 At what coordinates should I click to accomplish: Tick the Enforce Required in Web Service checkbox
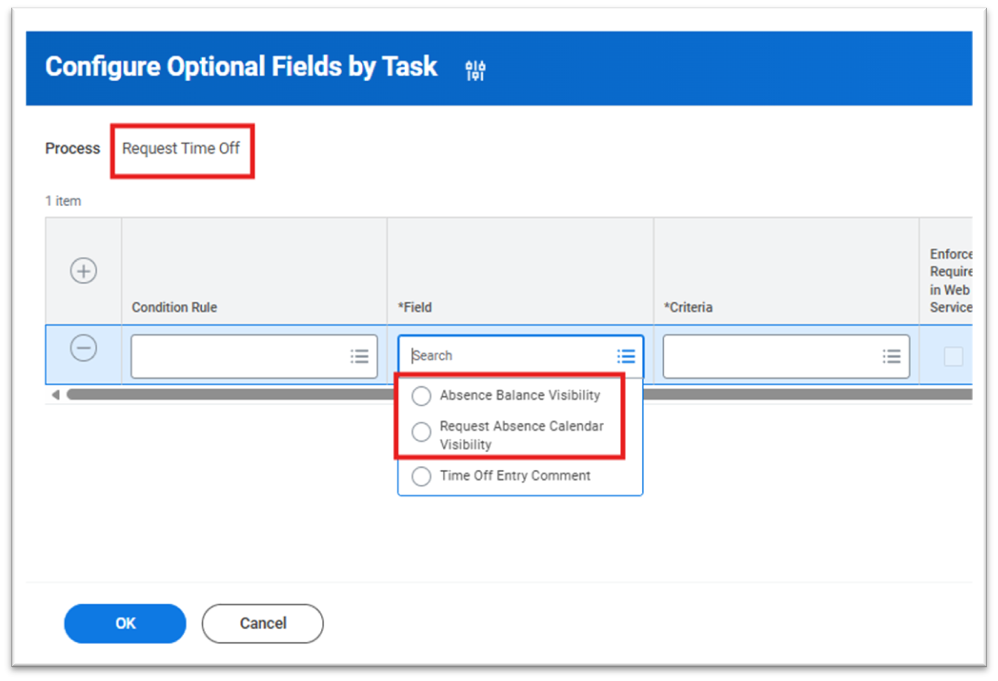pos(953,356)
